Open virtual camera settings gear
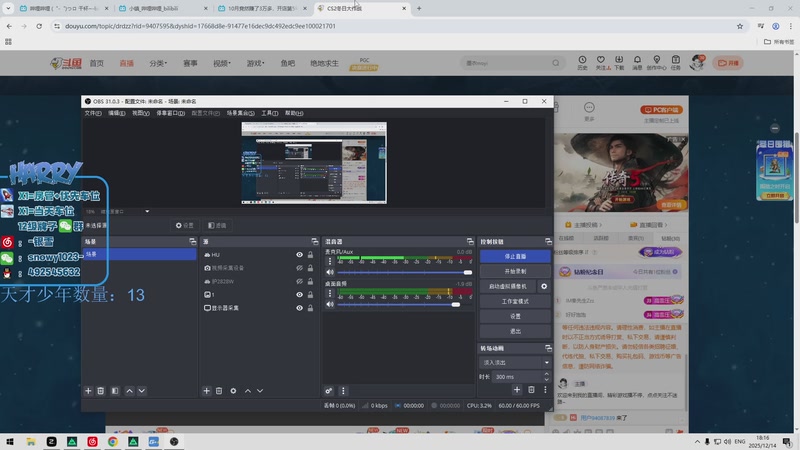Screen dimensions: 800x450 [544, 286]
